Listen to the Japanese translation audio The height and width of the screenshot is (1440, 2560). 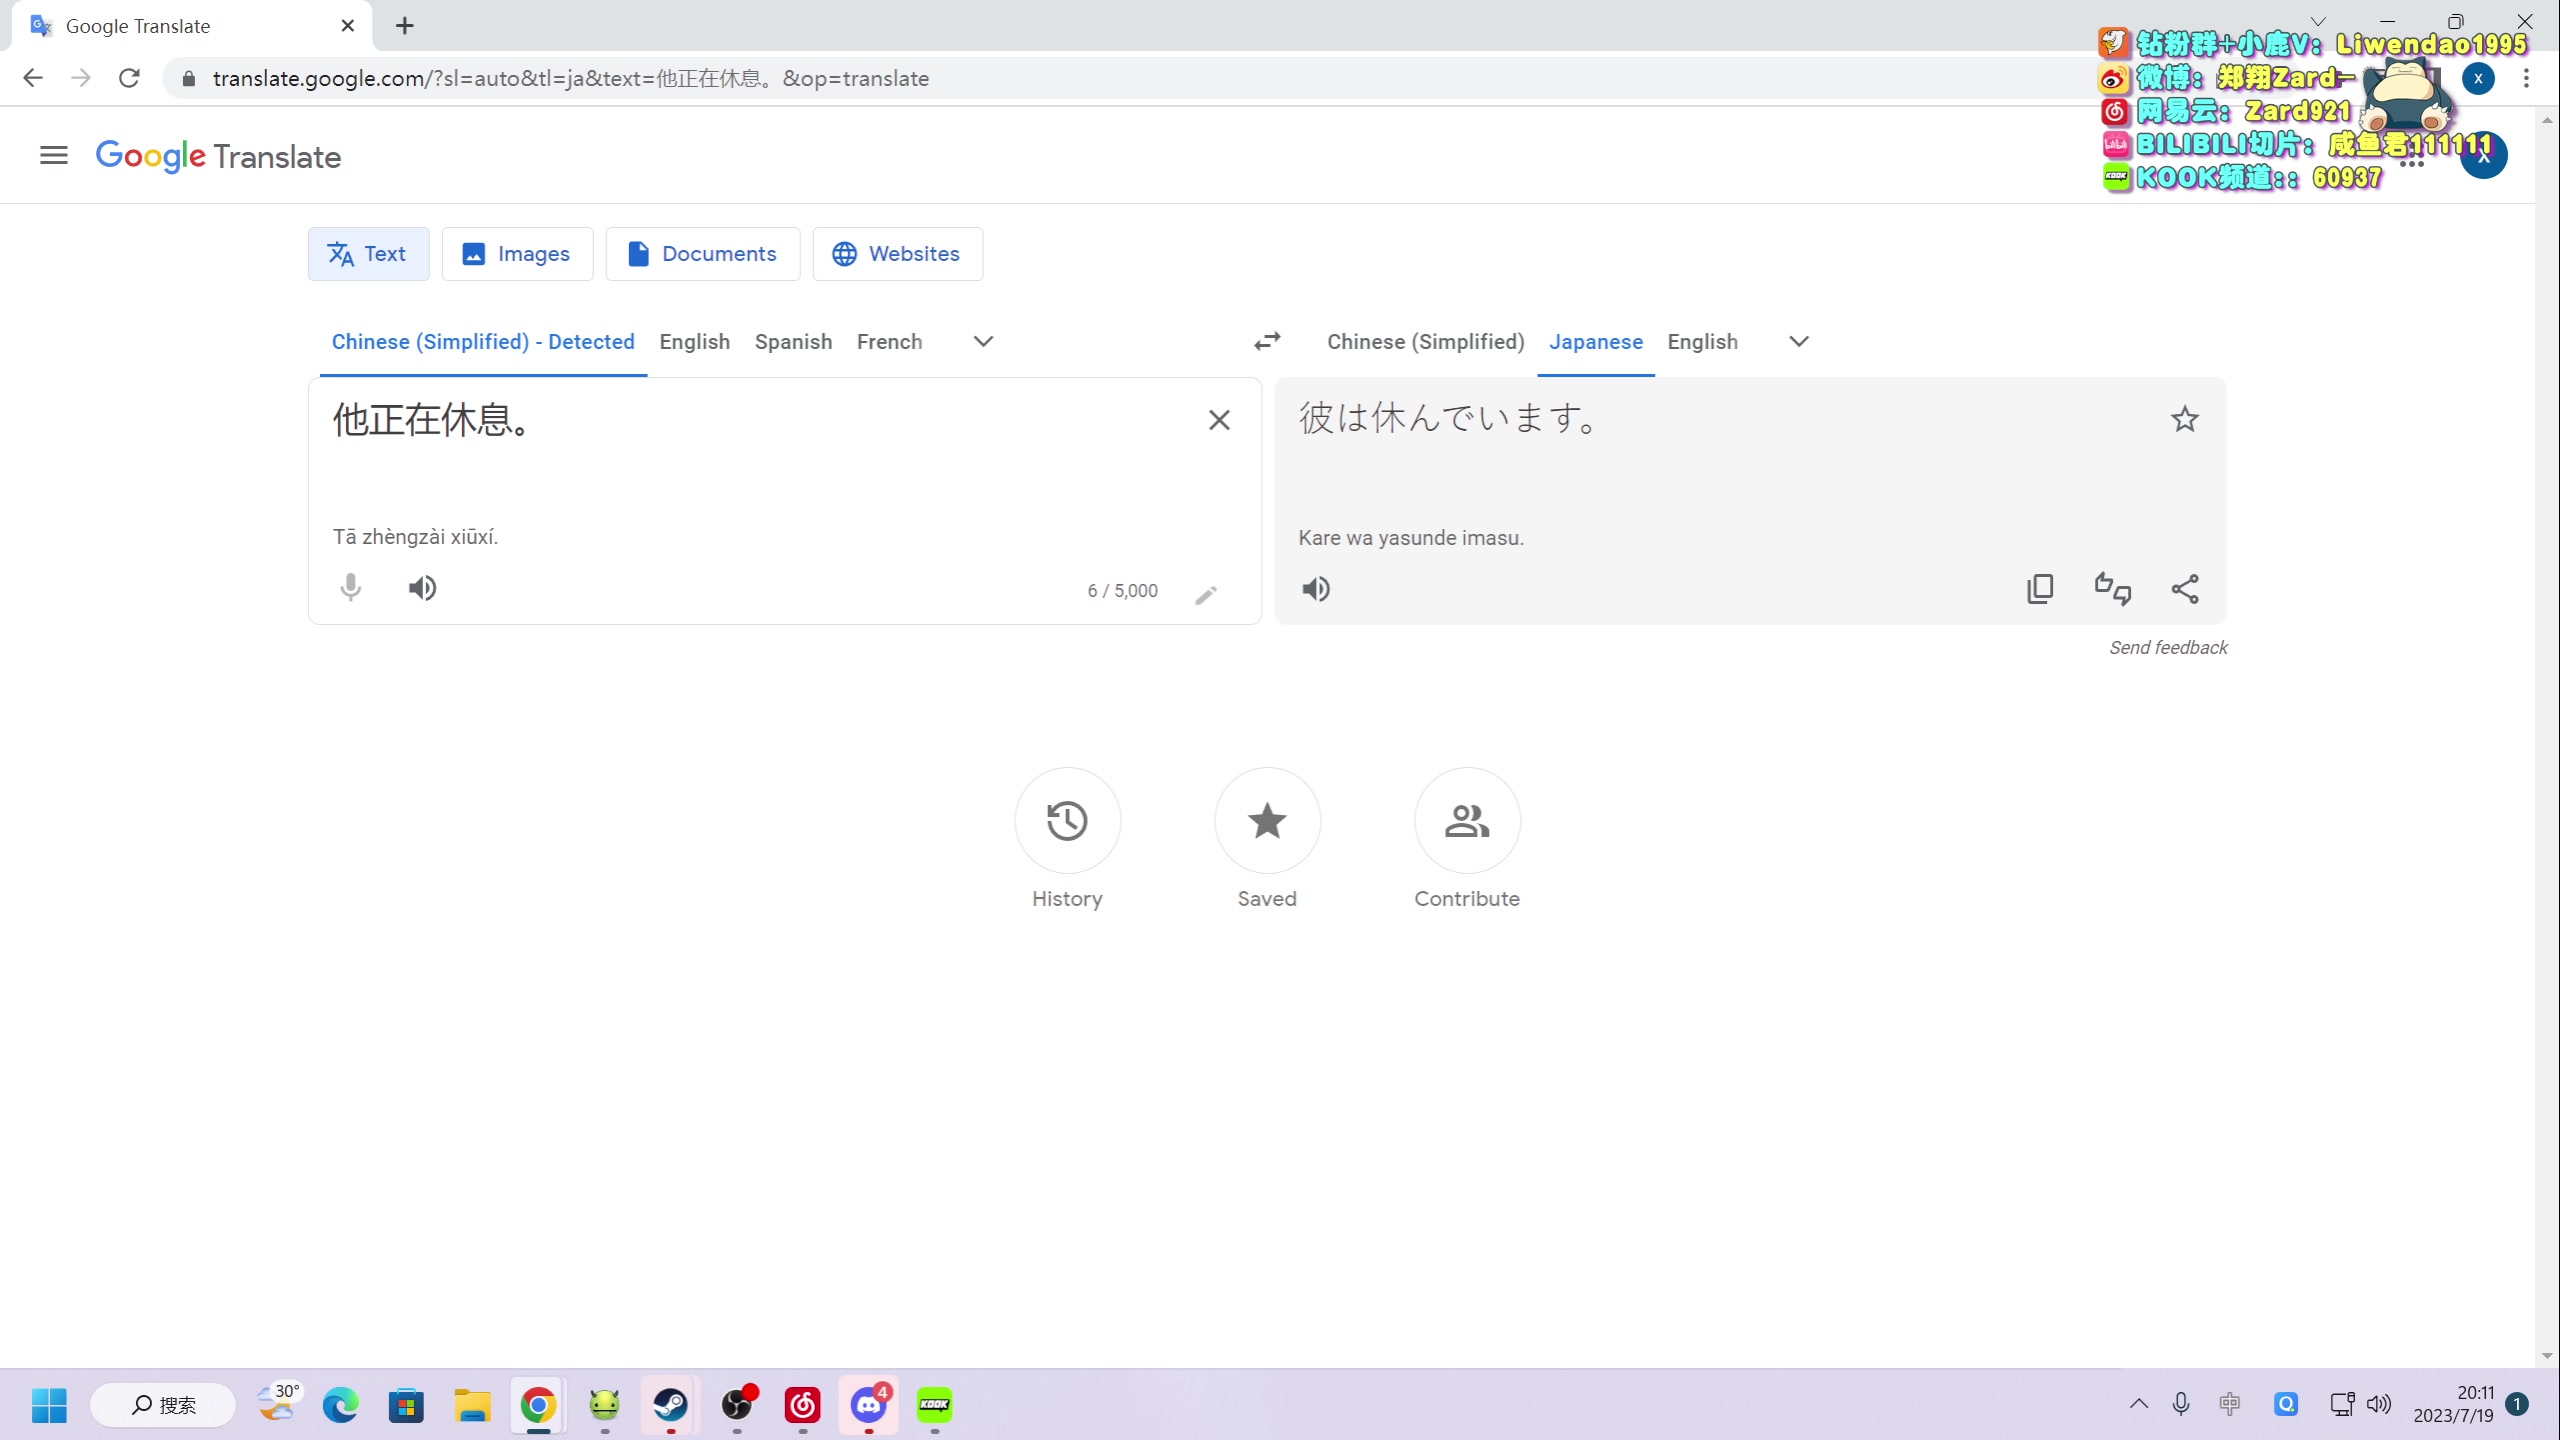(x=1316, y=589)
